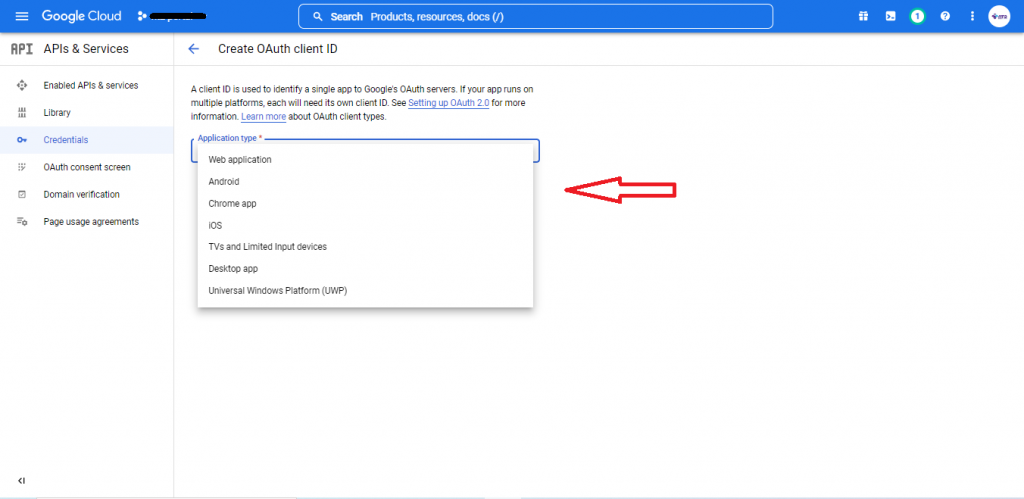The height and width of the screenshot is (499, 1024).
Task: Go back with the left arrow
Action: tap(193, 49)
